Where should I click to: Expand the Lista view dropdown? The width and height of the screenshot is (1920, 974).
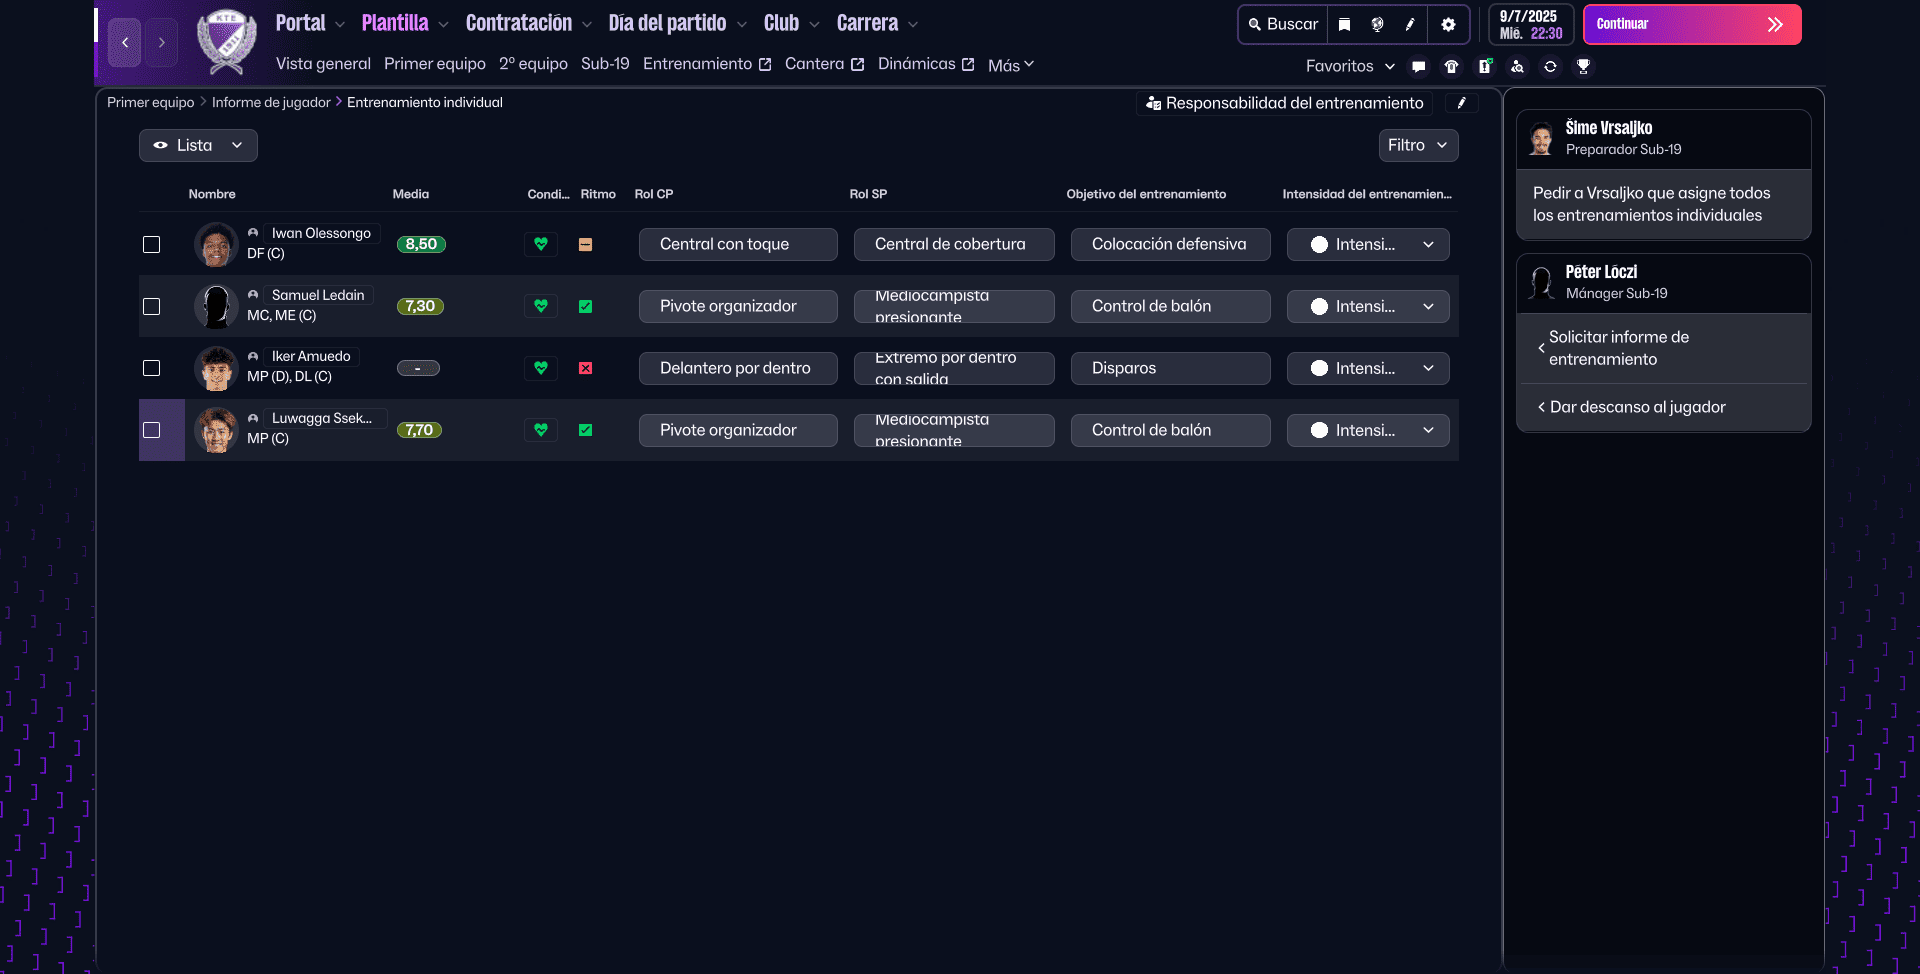pyautogui.click(x=198, y=146)
